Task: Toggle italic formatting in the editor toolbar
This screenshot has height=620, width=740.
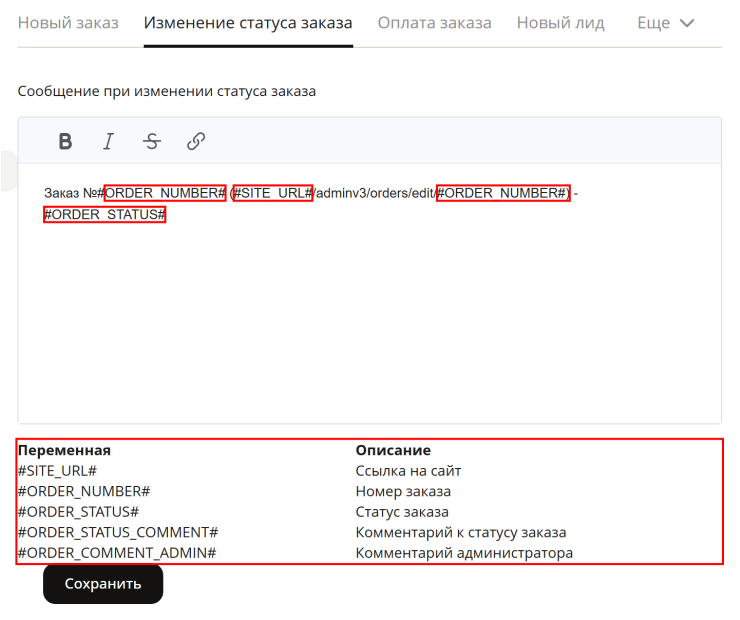Action: [x=109, y=141]
